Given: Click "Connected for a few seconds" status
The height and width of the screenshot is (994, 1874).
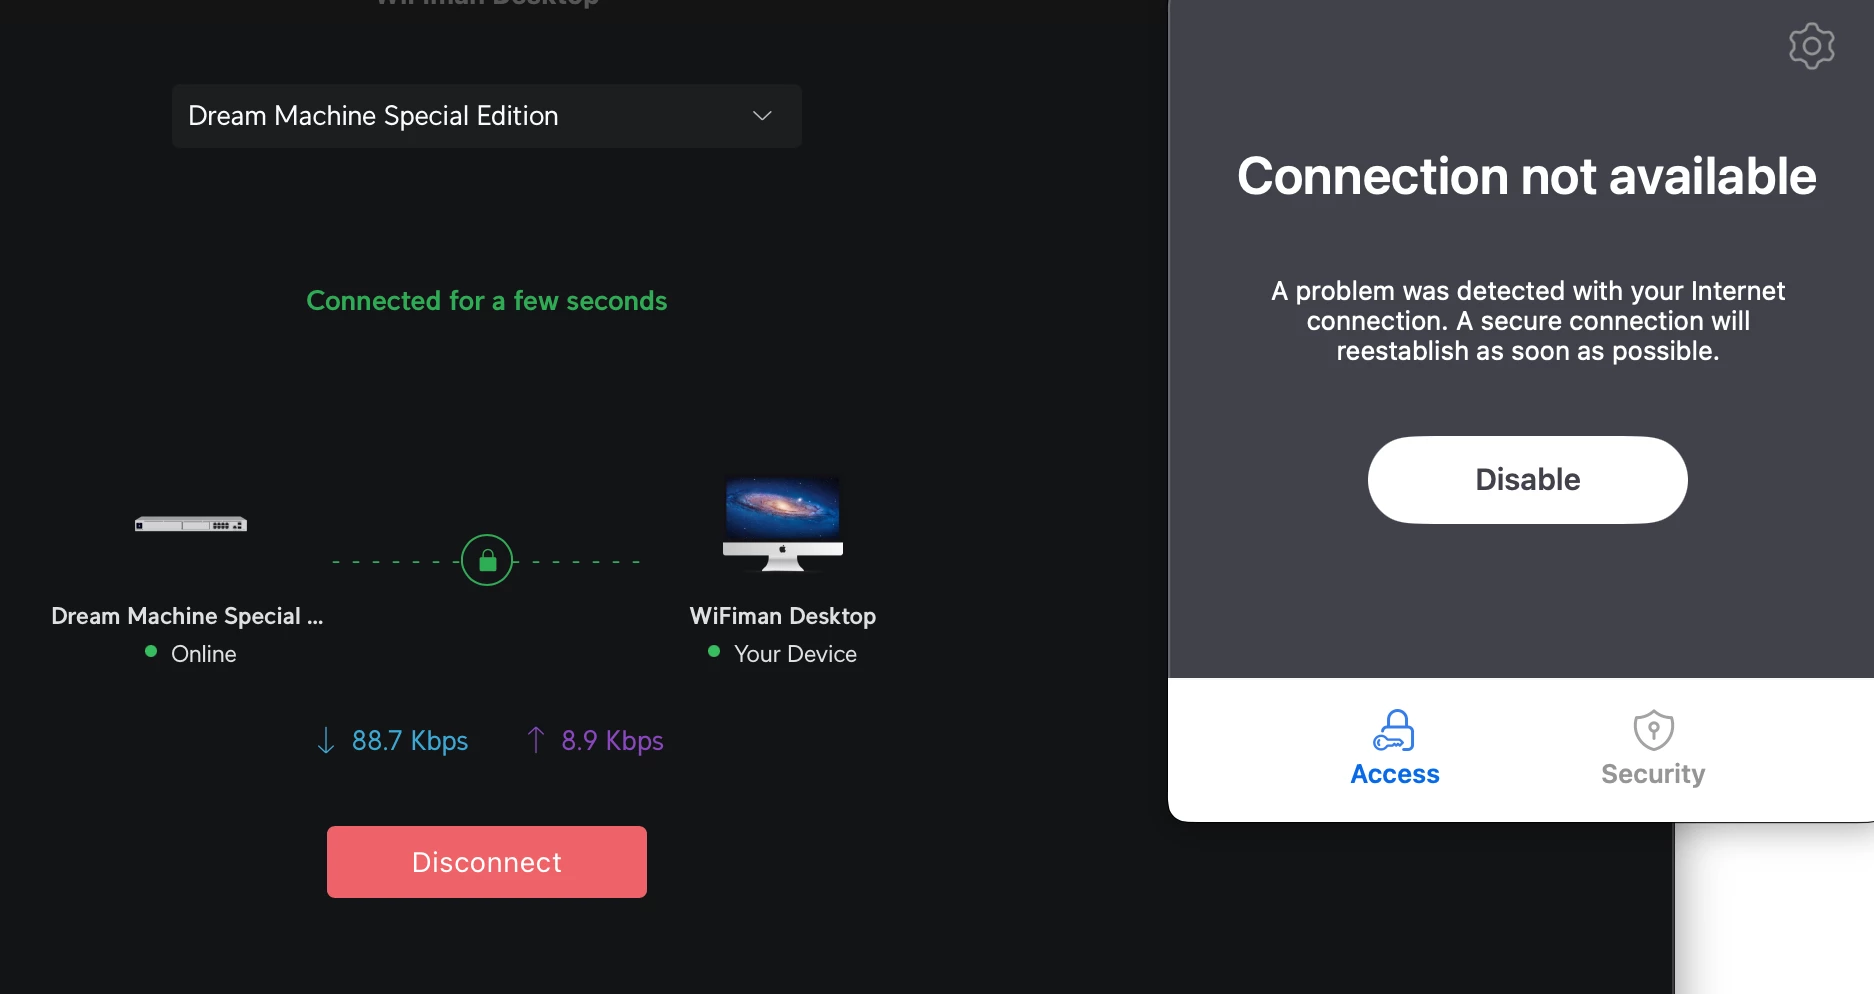Looking at the screenshot, I should [487, 301].
